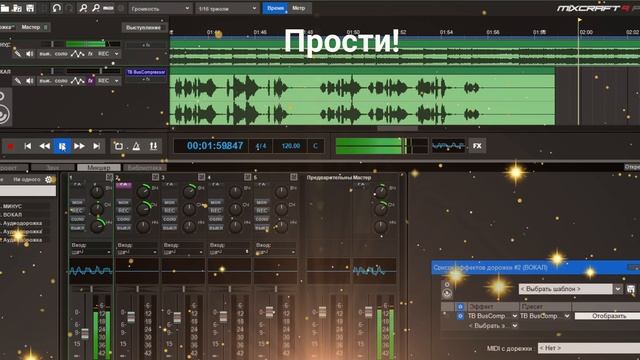This screenshot has width=640, height=360.
Task: Open mixer settings gear icon
Action: click(49, 179)
